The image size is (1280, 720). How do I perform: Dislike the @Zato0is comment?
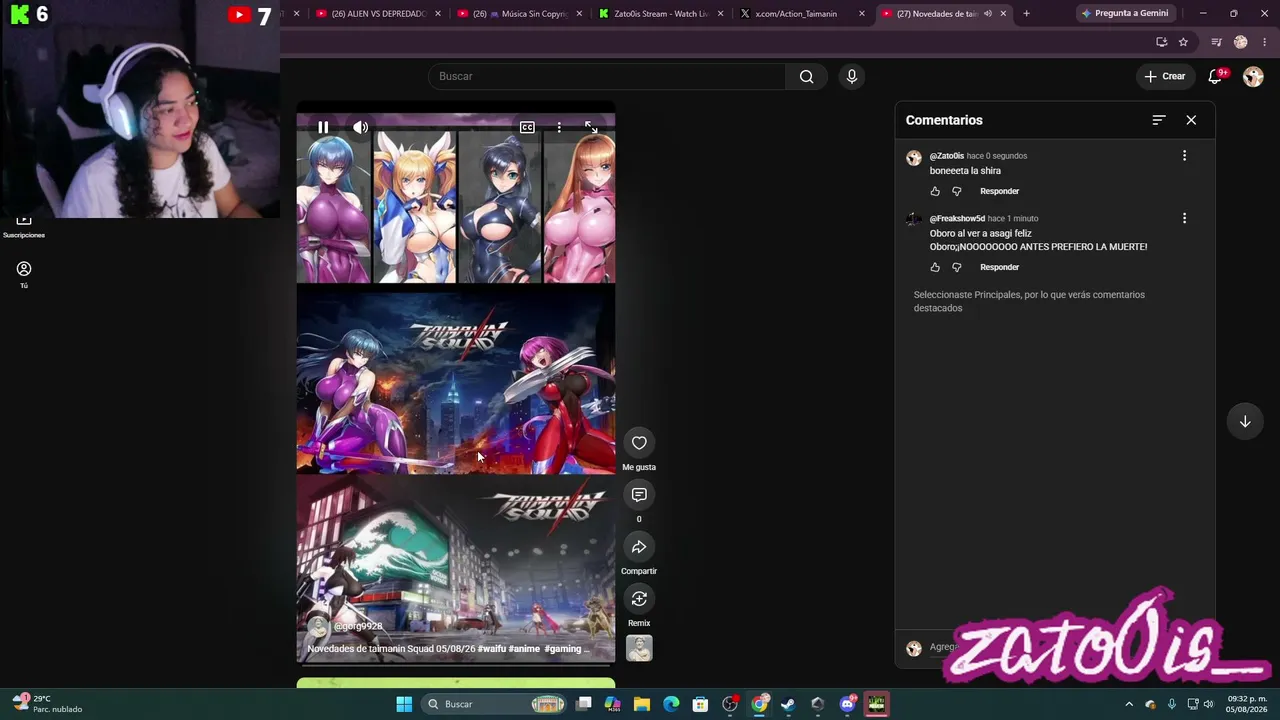[957, 191]
